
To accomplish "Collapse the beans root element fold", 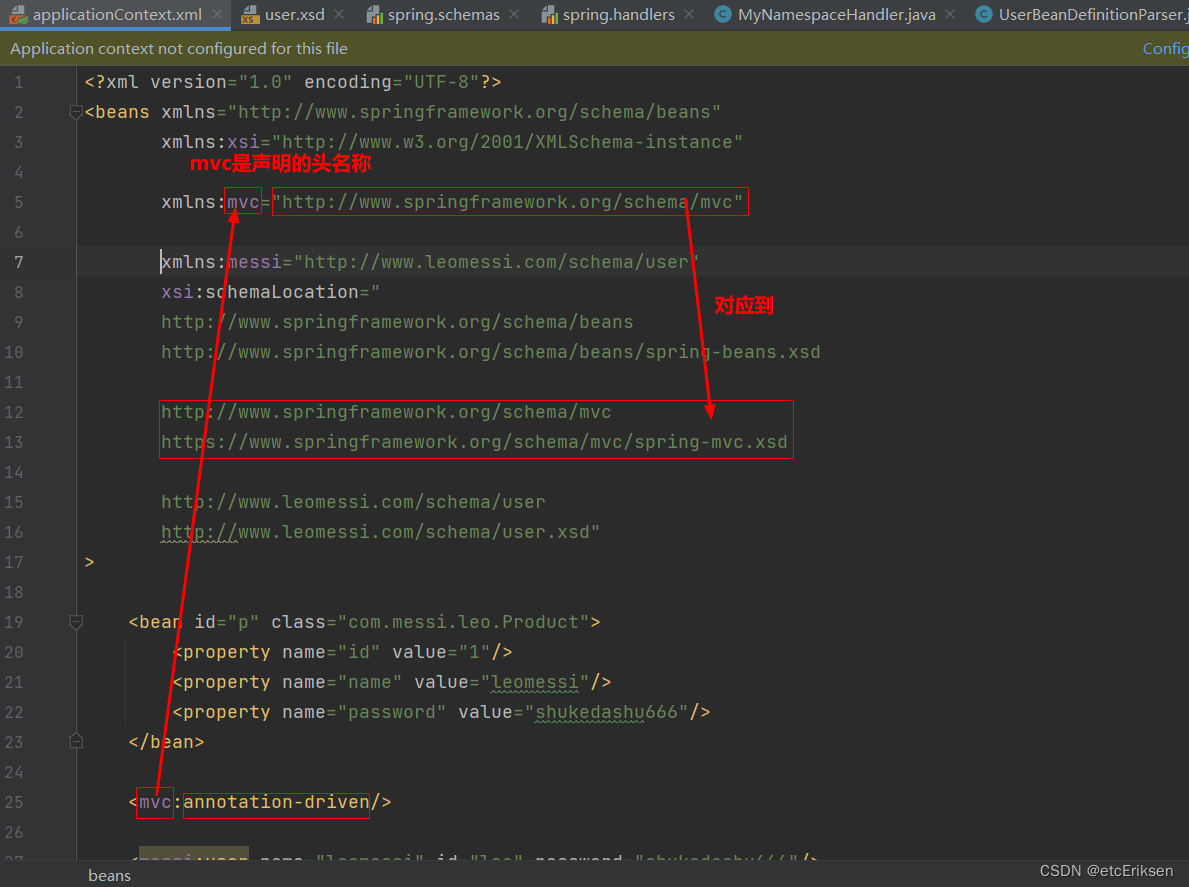I will point(76,112).
